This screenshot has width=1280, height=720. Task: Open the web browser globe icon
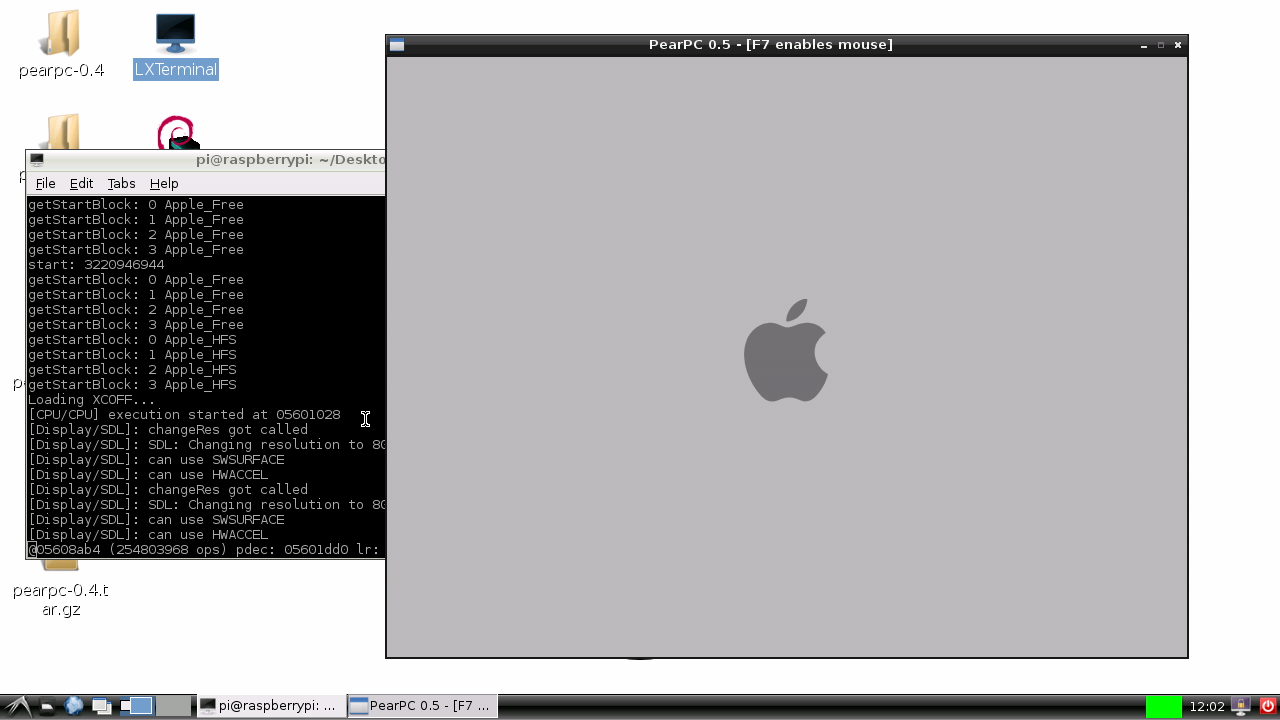pyautogui.click(x=74, y=706)
